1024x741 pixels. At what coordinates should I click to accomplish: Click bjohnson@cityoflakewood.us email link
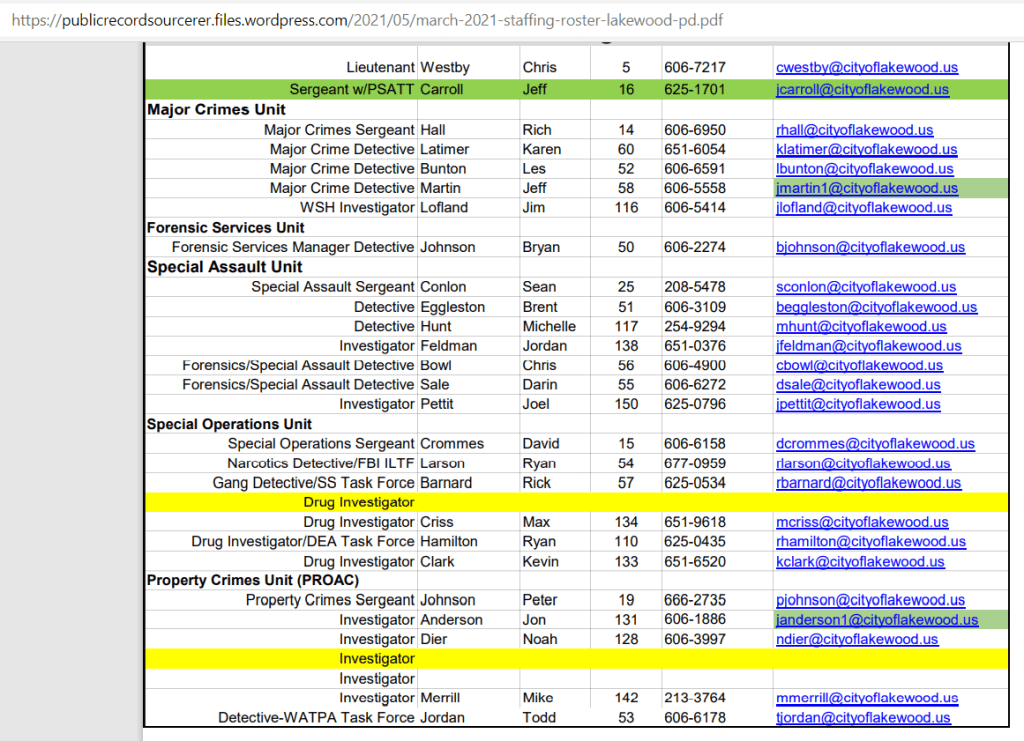point(870,247)
